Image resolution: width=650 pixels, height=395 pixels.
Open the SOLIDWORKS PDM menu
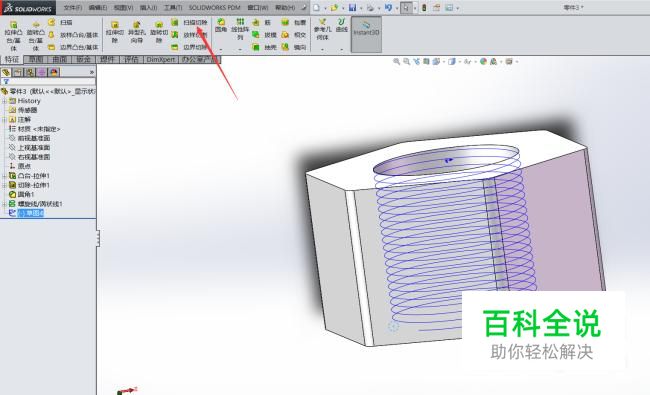tap(214, 7)
